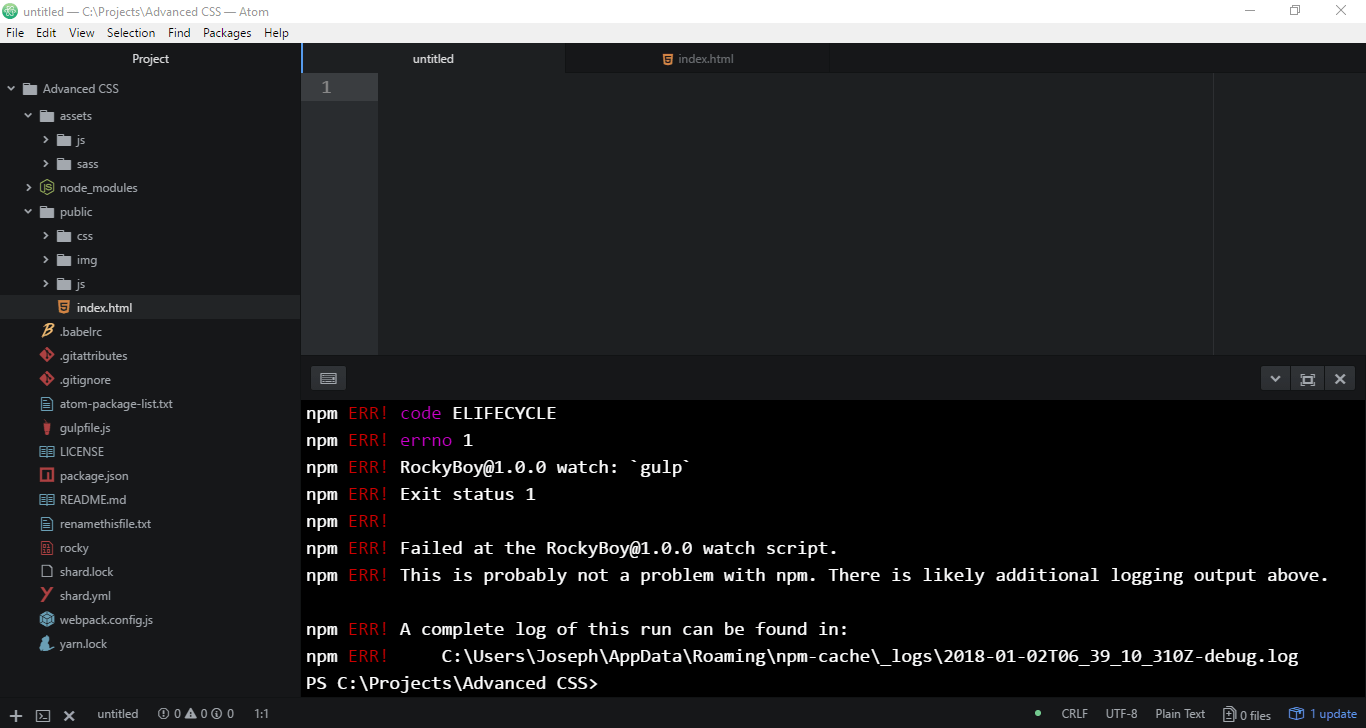The height and width of the screenshot is (728, 1366).
Task: Click the linter error count in status bar
Action: point(170,714)
